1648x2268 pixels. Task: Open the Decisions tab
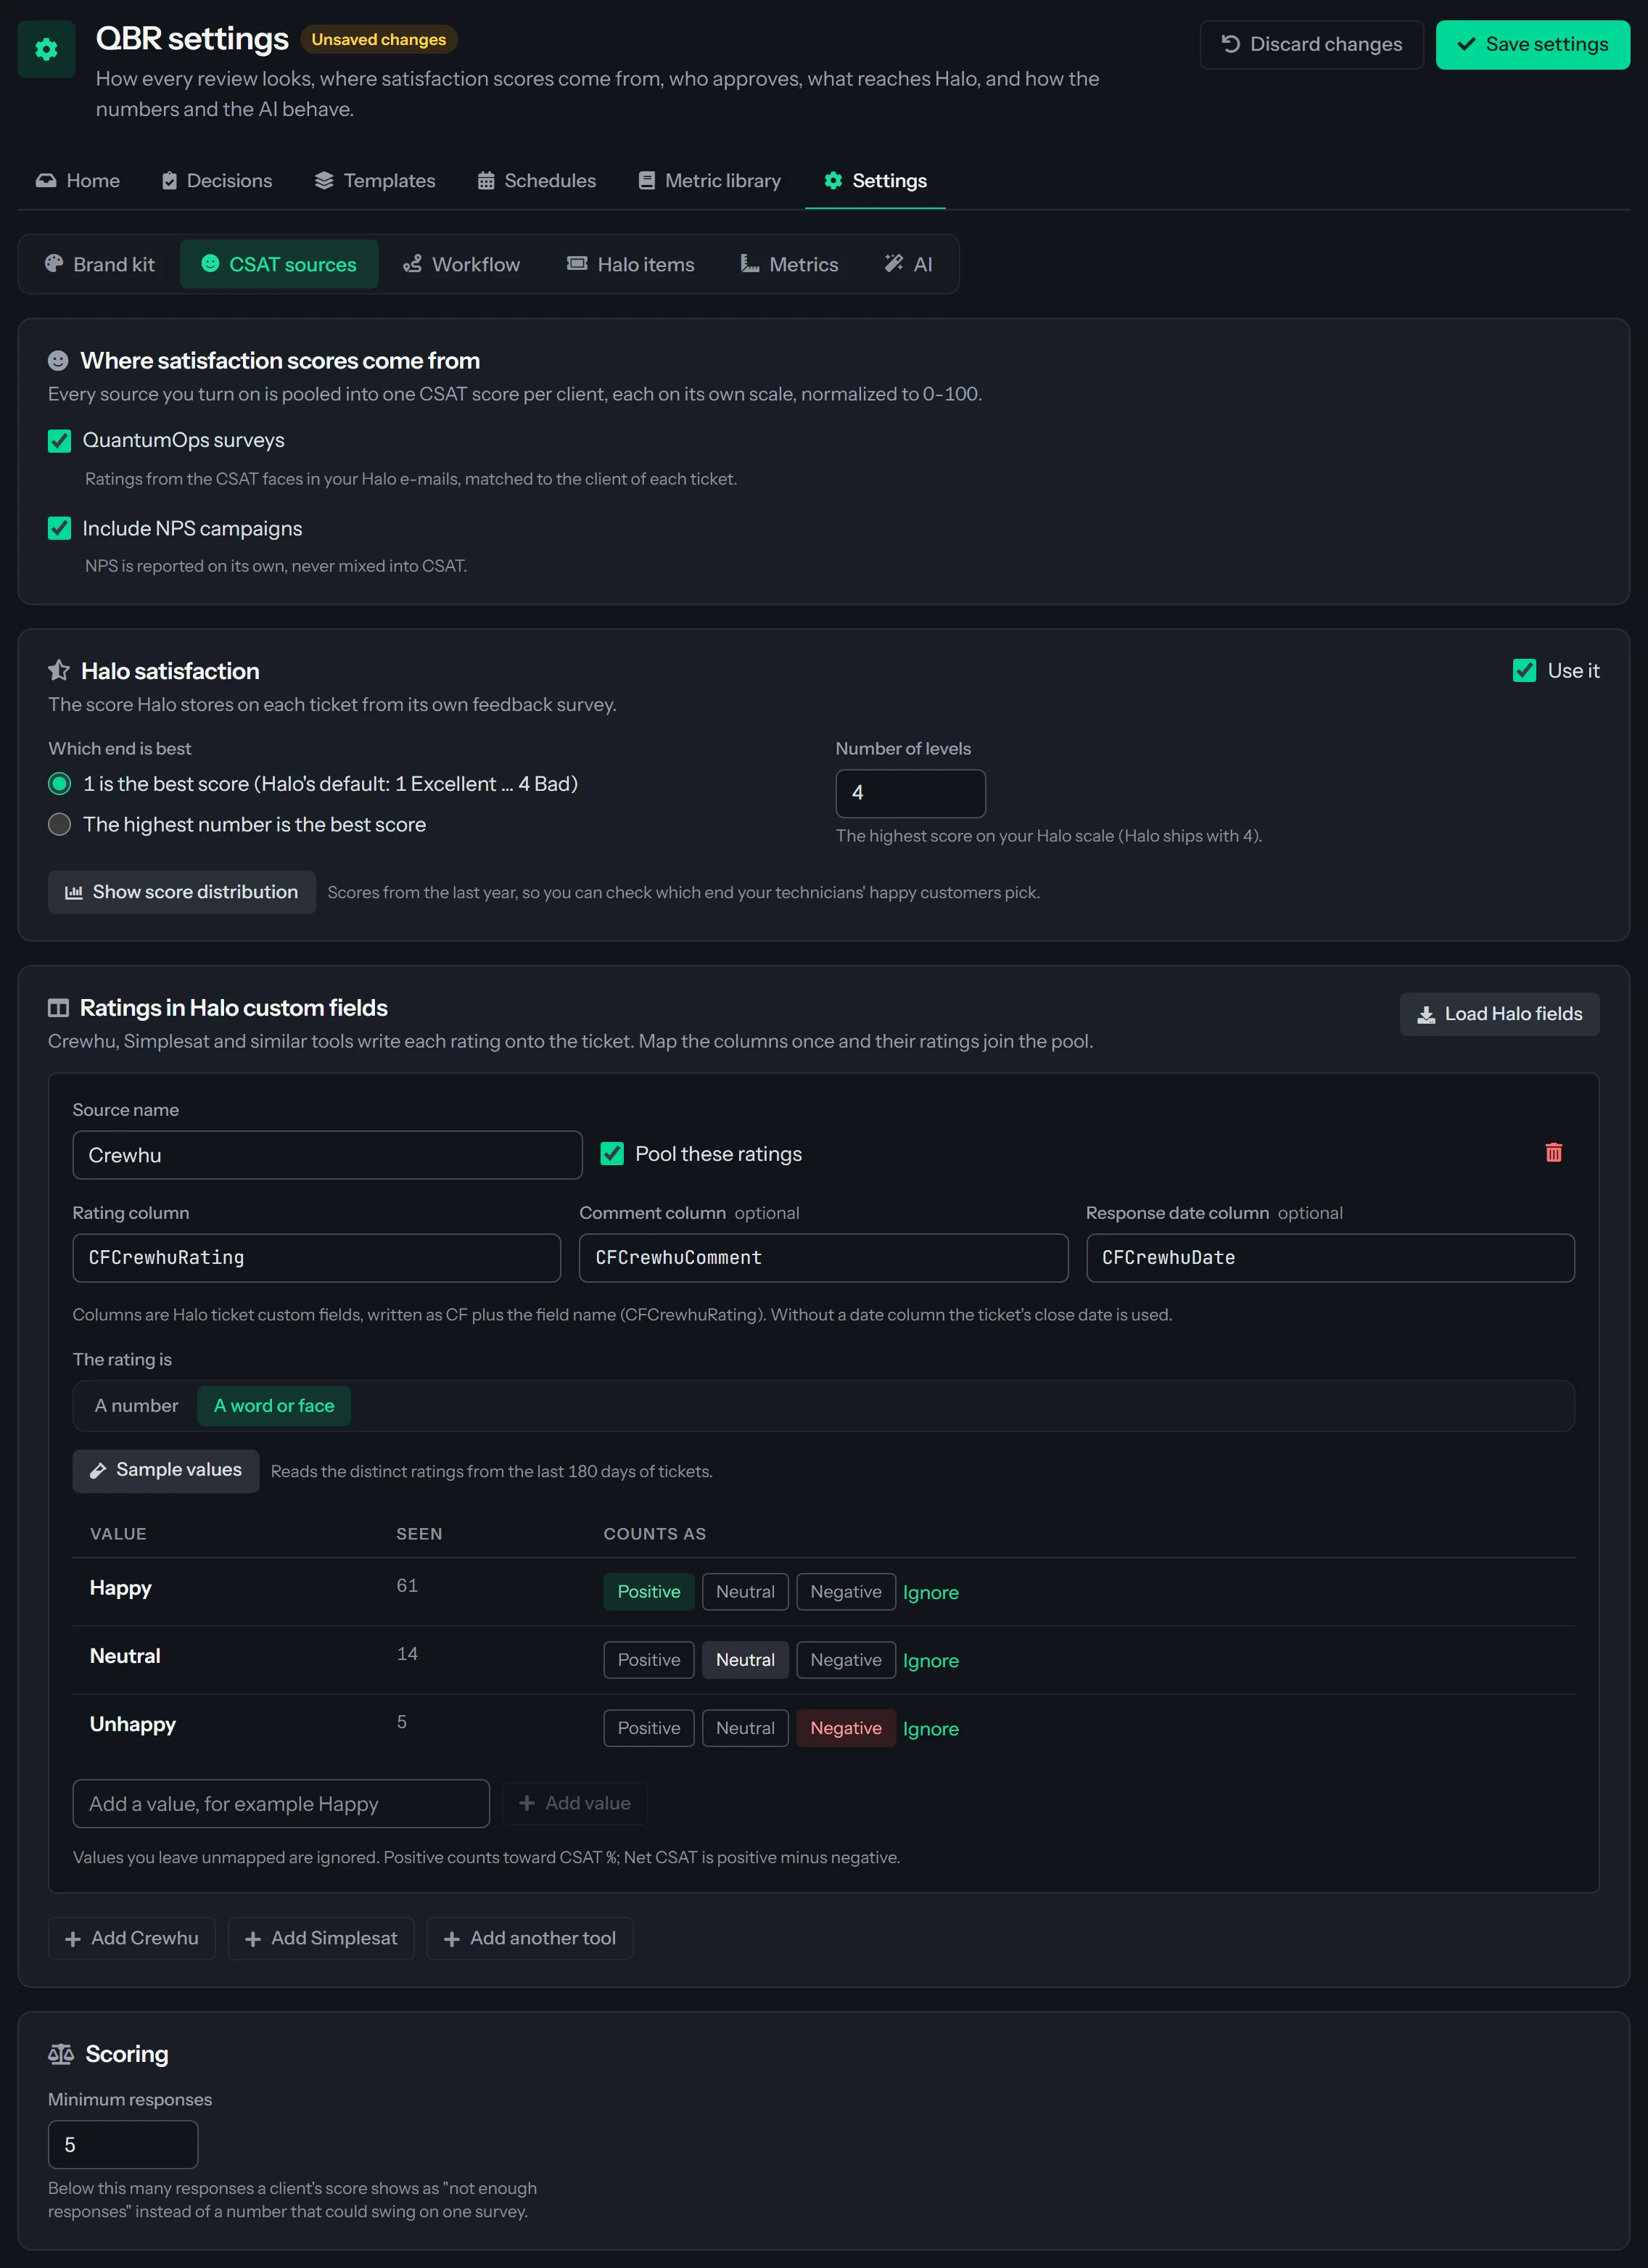[217, 181]
